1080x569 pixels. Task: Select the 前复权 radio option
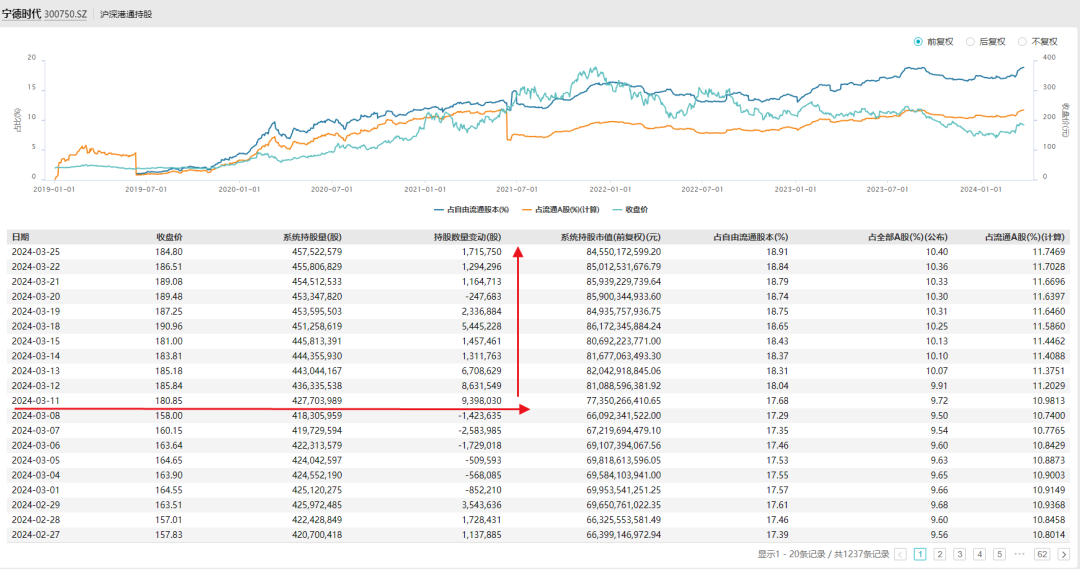(x=933, y=42)
